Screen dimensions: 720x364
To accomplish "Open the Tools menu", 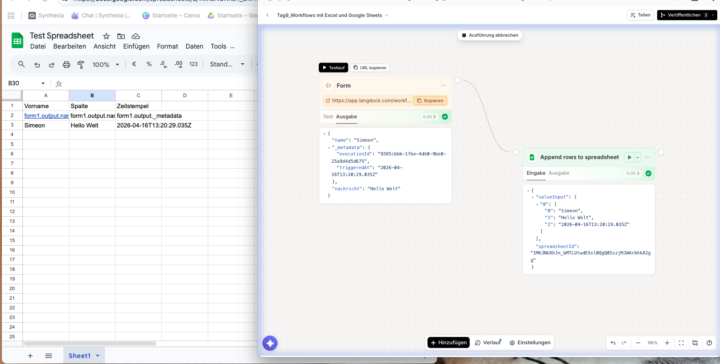I will click(219, 46).
